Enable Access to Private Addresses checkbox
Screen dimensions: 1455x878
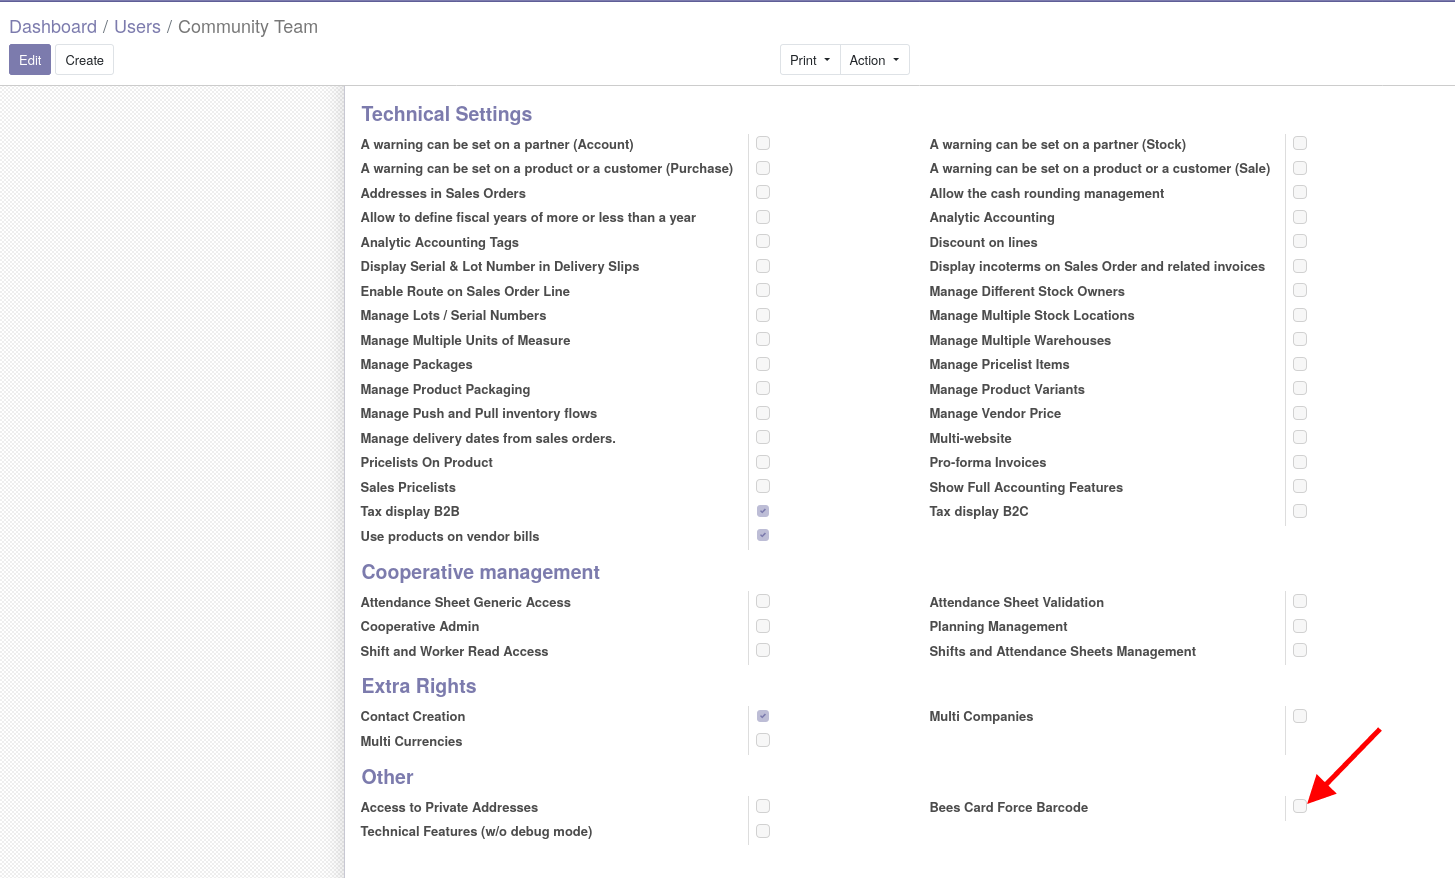tap(763, 806)
